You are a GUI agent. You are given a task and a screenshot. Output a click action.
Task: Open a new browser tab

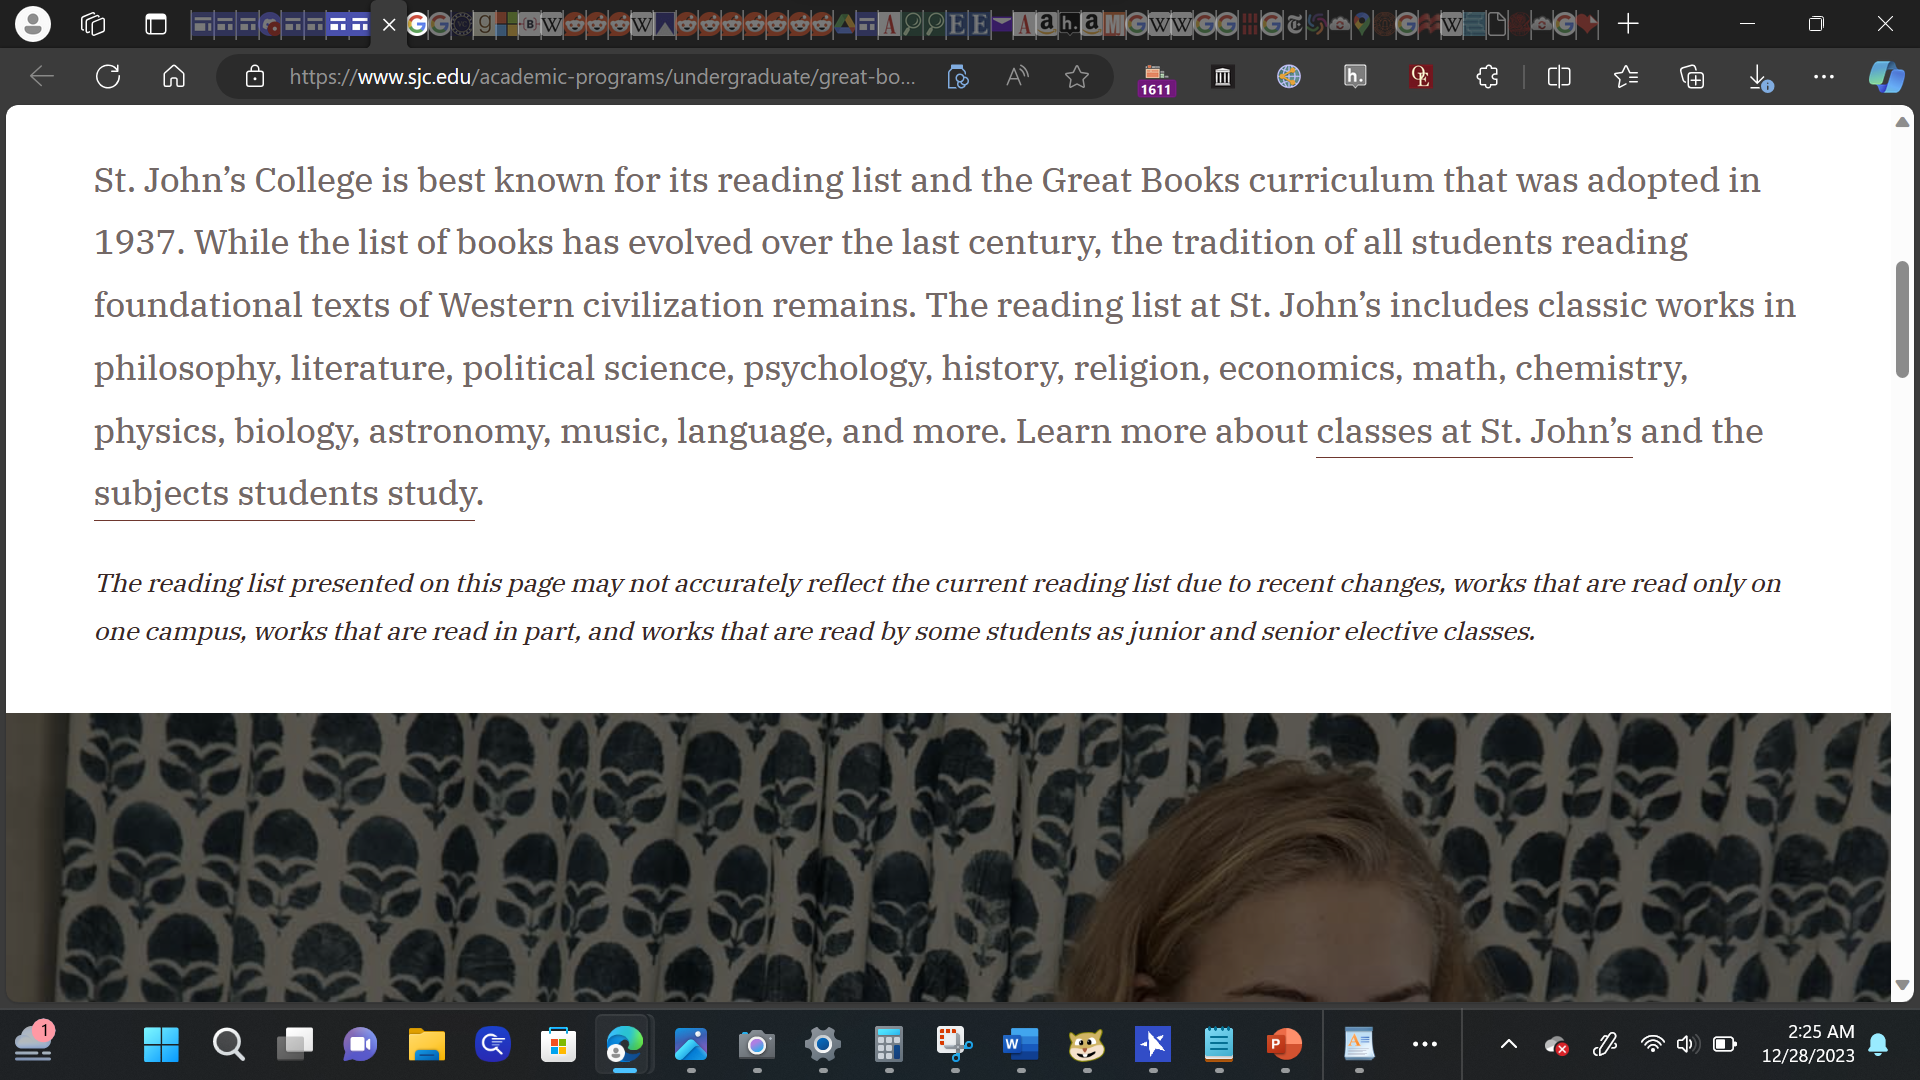1628,24
